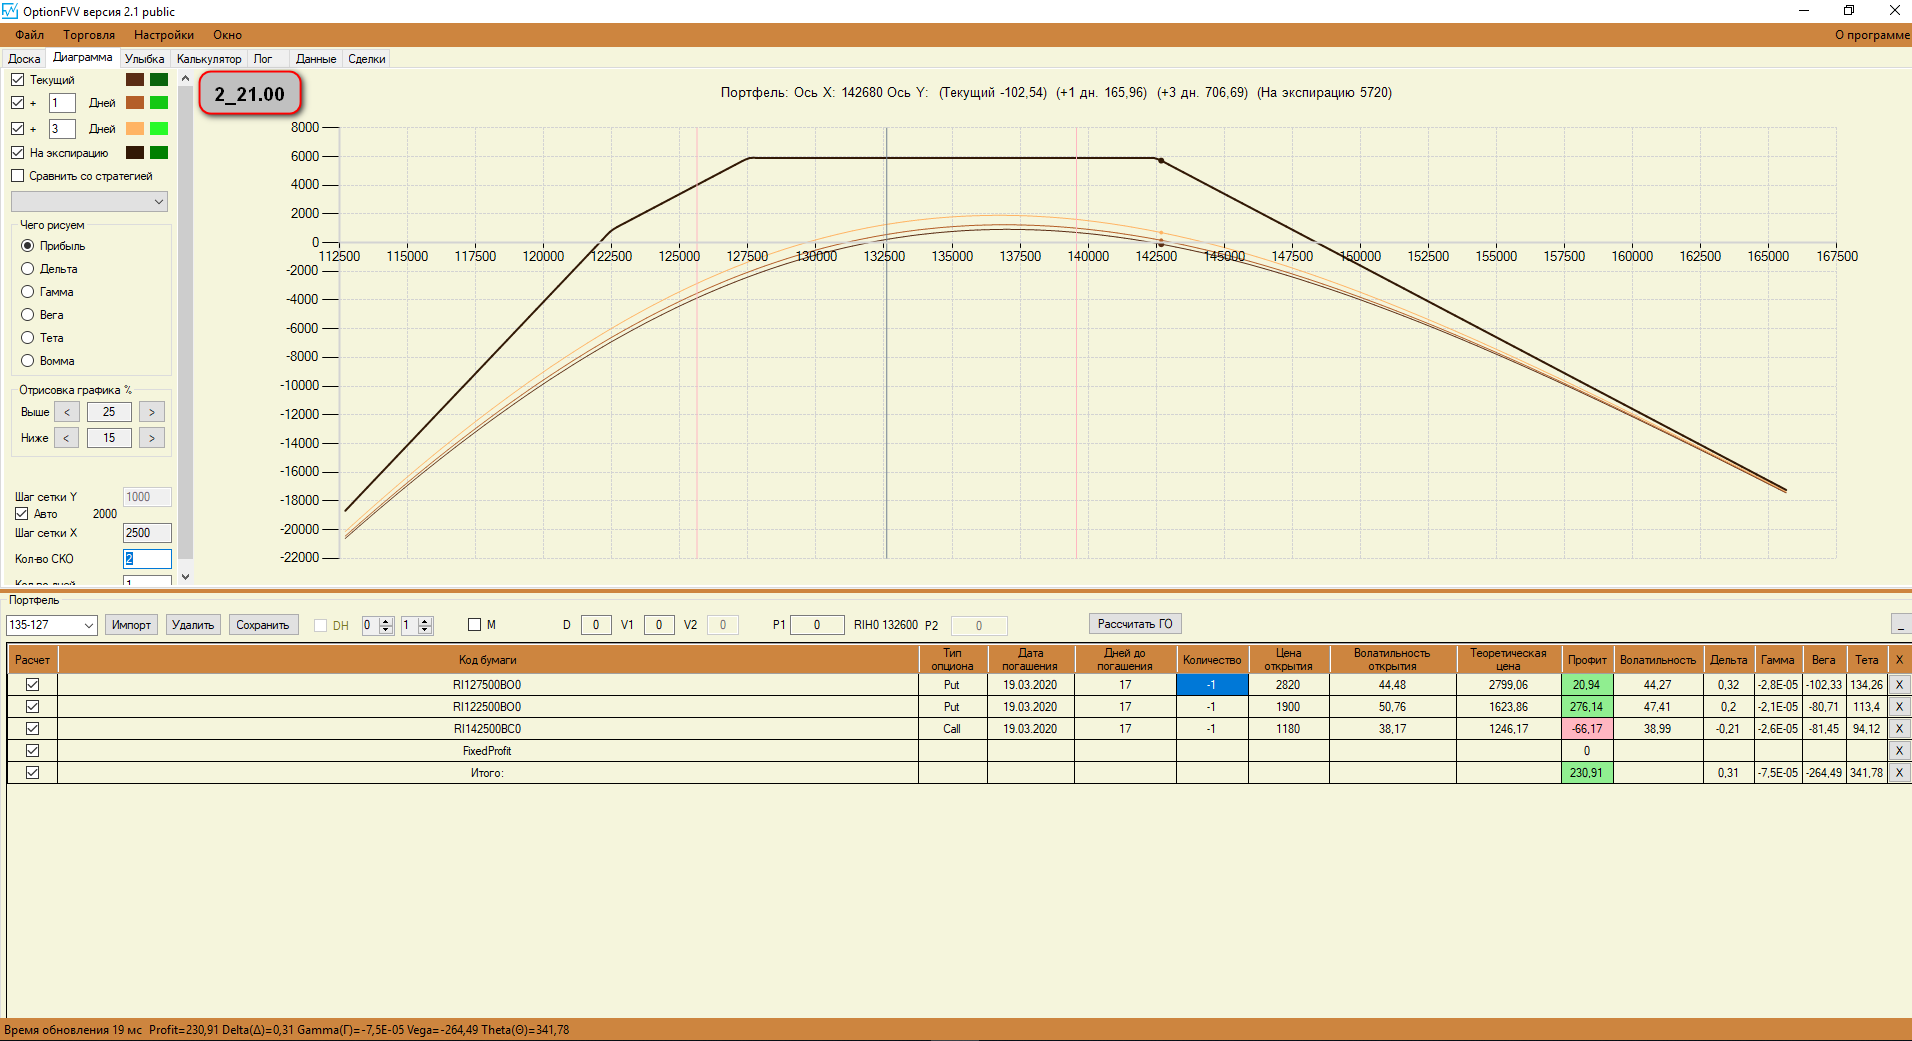The width and height of the screenshot is (1912, 1041).
Task: Decrement the DH spinner showing 0
Action: pos(387,630)
